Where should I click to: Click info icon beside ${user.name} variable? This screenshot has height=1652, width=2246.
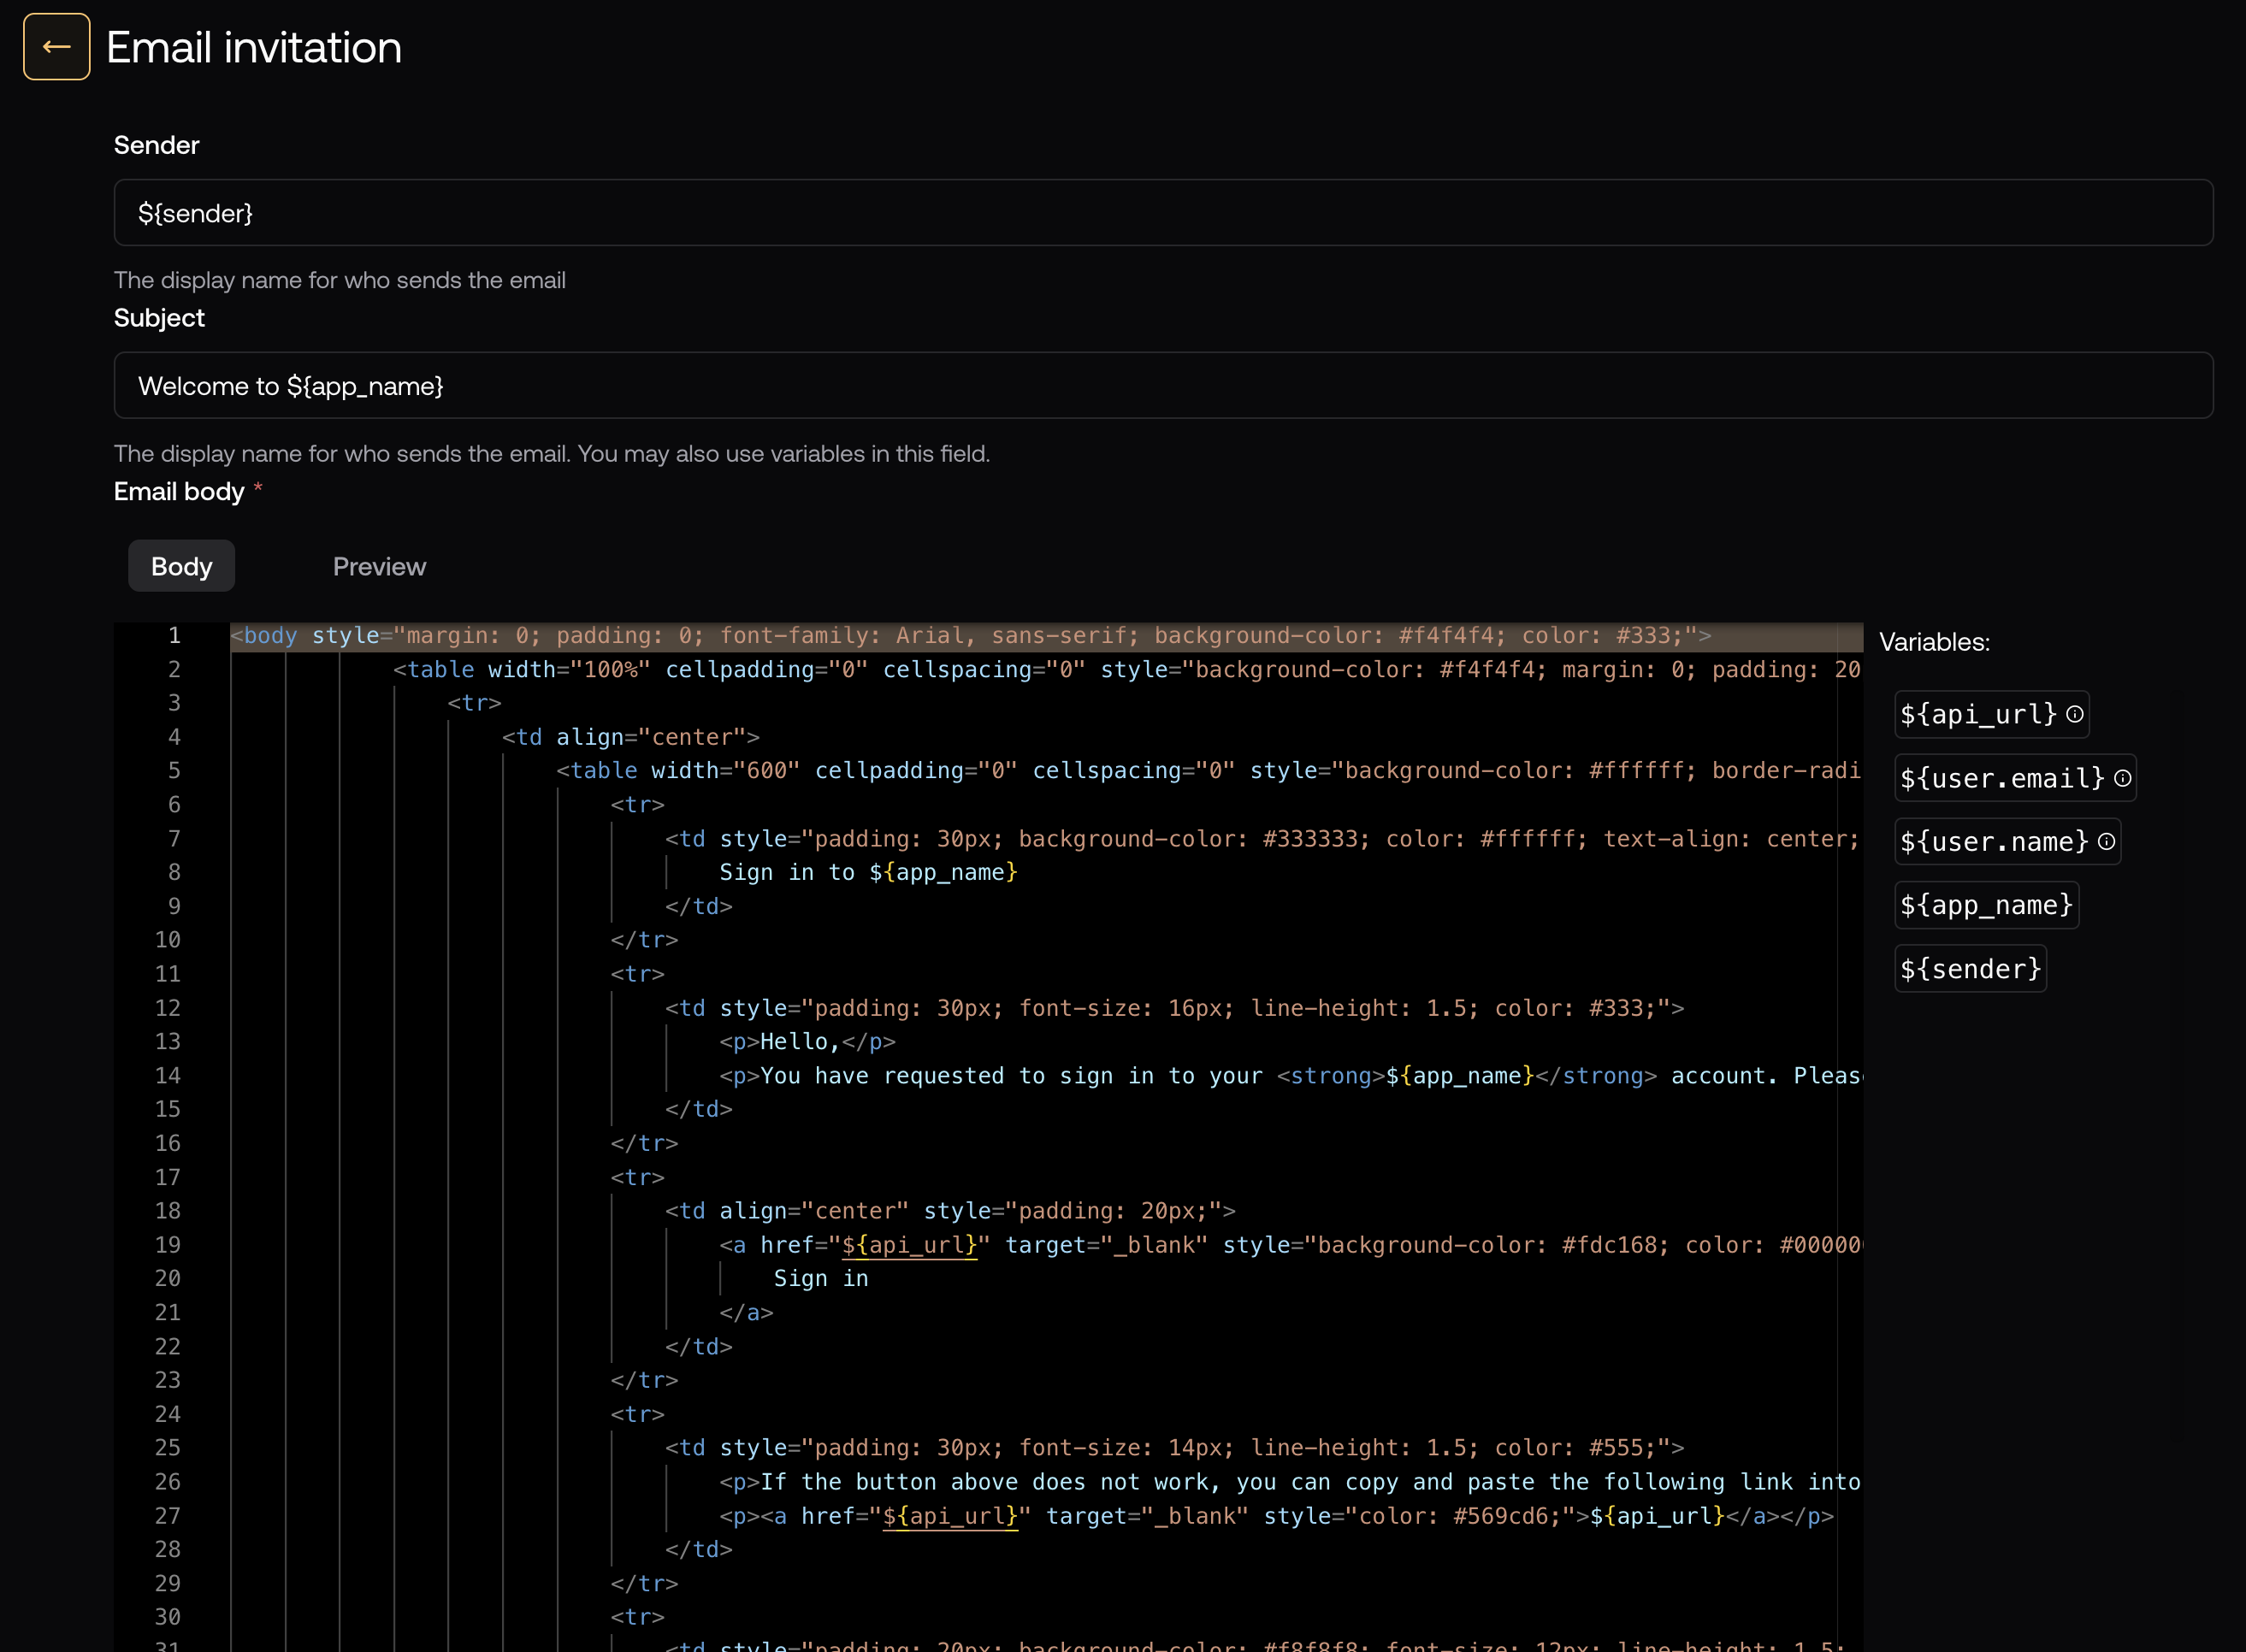(2106, 842)
